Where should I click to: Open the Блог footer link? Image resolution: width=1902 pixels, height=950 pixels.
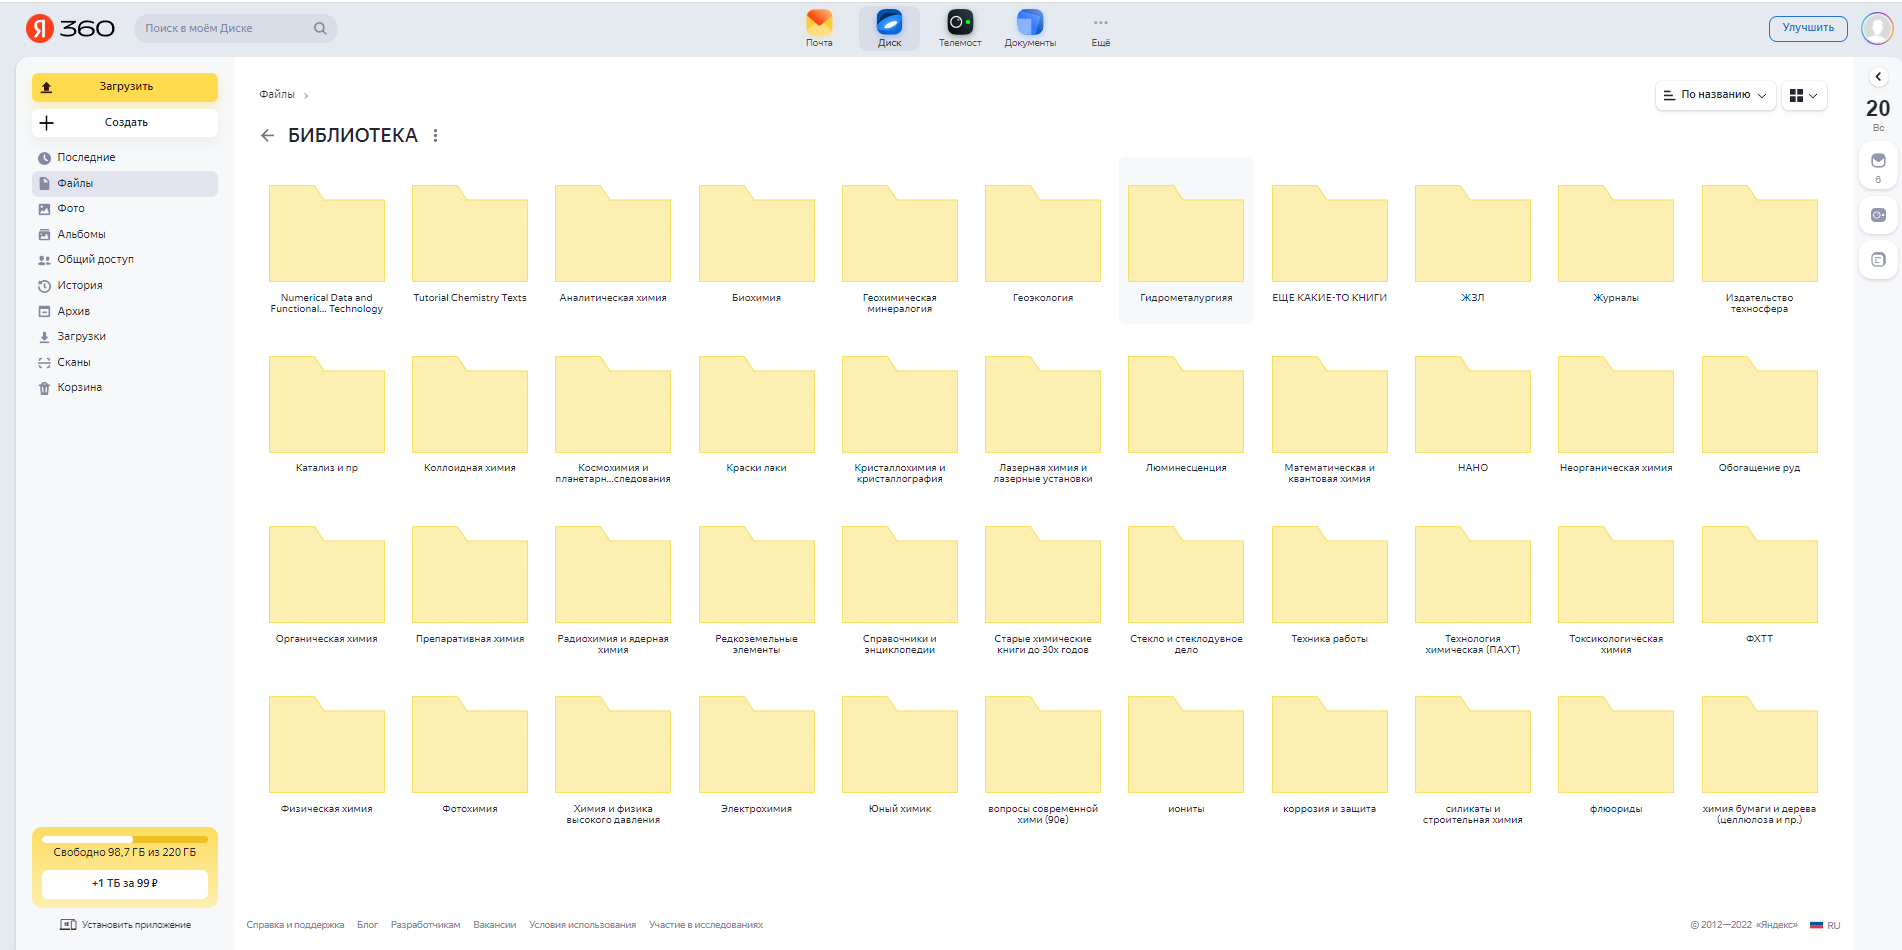pos(367,925)
